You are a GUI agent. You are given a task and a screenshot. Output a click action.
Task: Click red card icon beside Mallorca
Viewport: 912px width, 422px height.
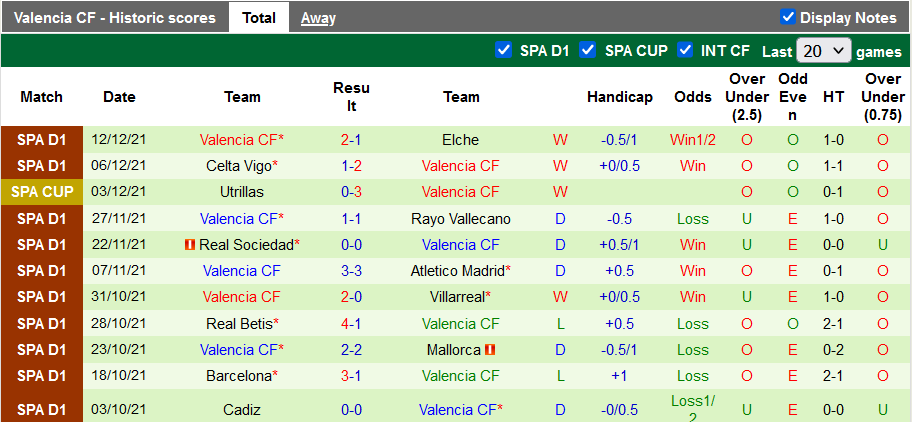coord(490,350)
